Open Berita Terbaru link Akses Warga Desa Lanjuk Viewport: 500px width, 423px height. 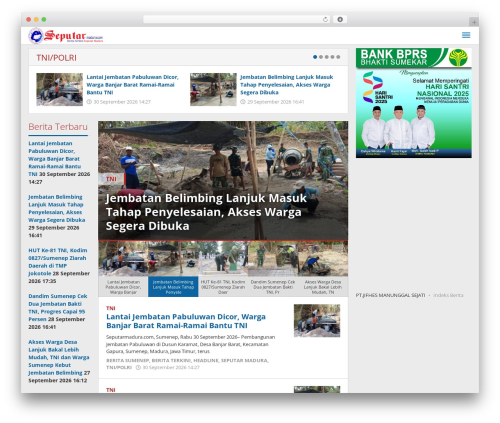point(59,357)
